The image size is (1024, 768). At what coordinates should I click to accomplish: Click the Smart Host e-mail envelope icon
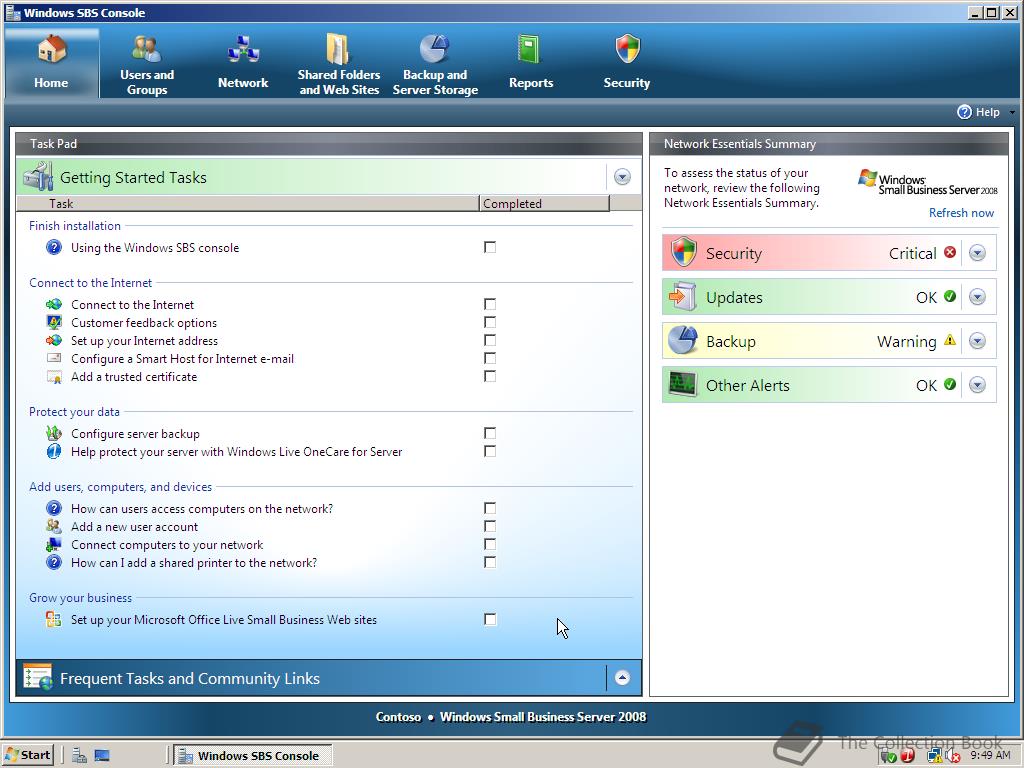pyautogui.click(x=54, y=358)
